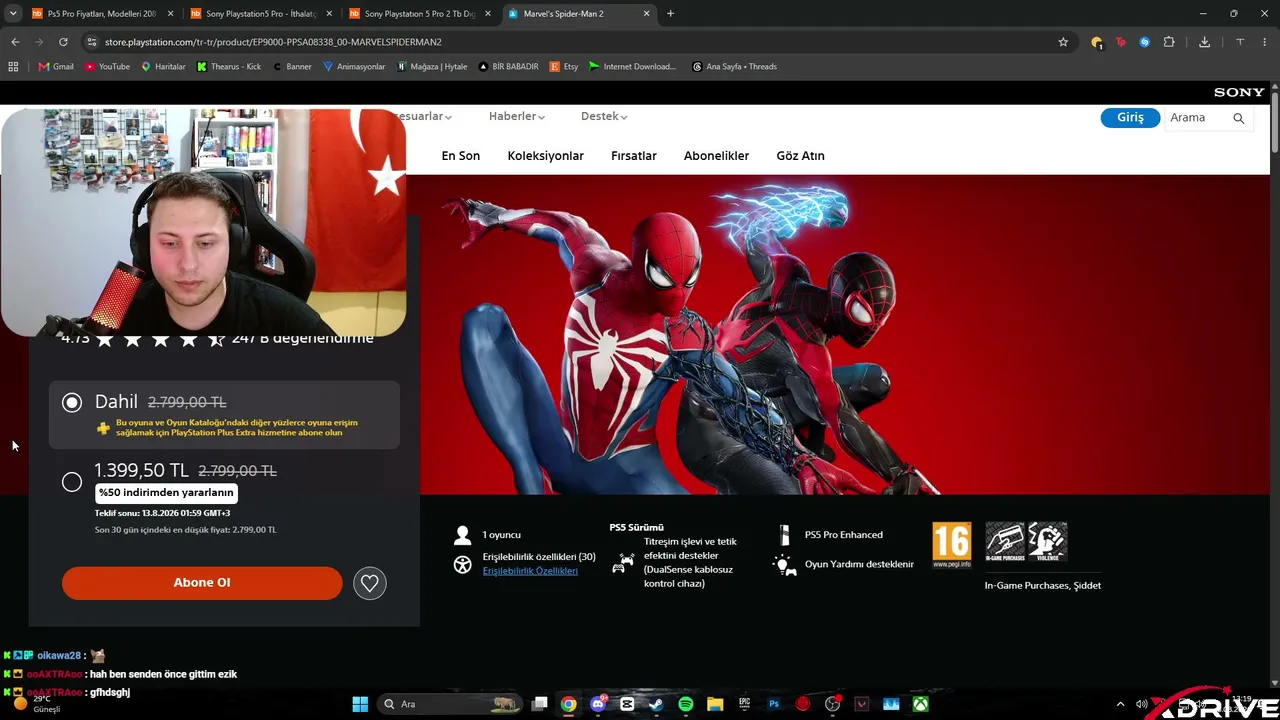Open the red Tp browser extension

point(1121,42)
